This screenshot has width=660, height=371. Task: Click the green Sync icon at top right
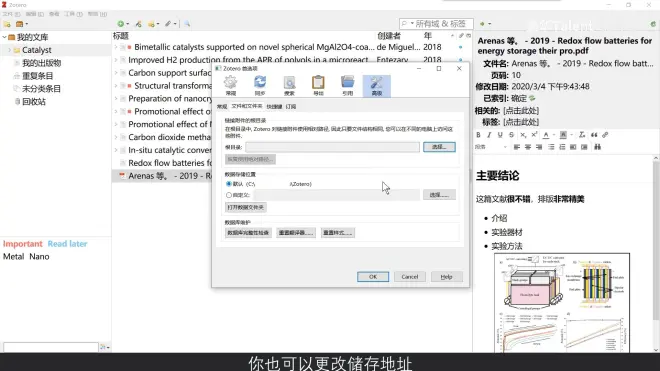coord(653,24)
